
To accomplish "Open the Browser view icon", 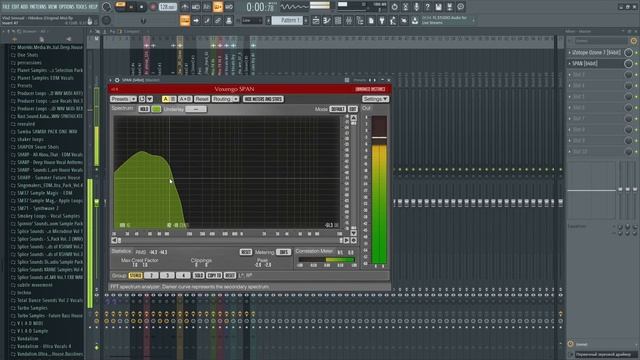I will tap(360, 20).
